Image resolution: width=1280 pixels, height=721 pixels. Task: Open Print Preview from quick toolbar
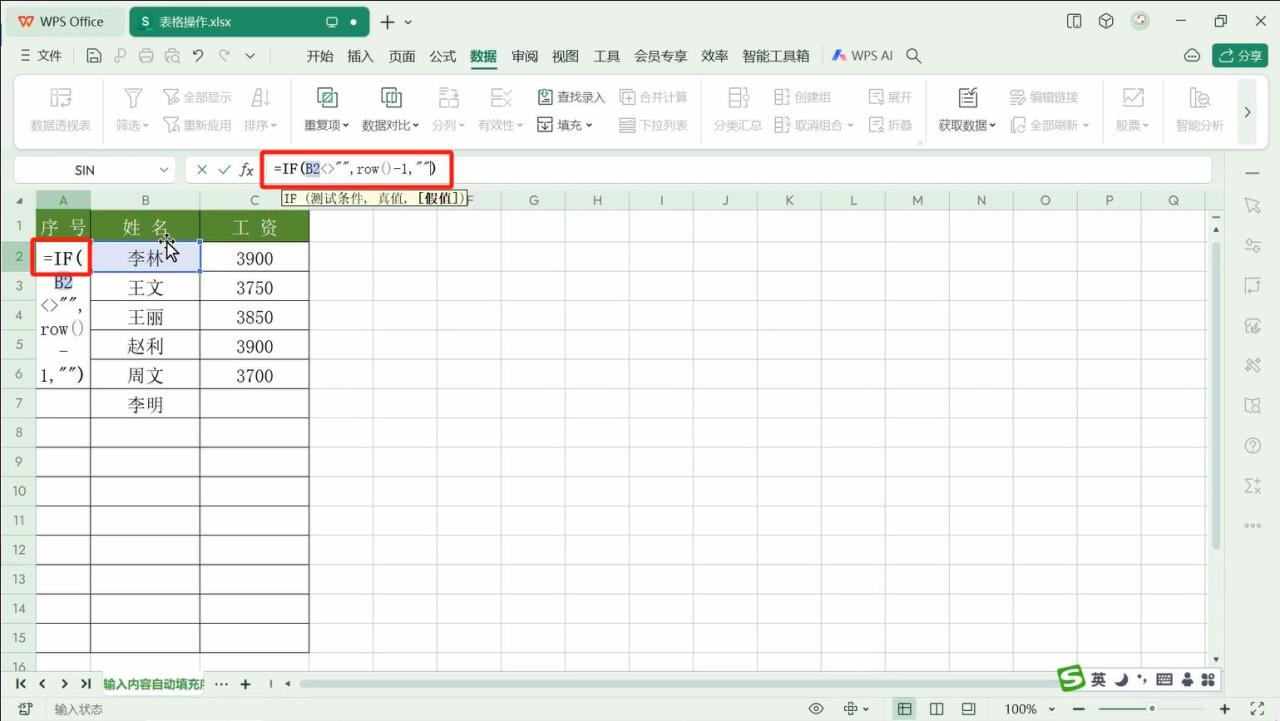coord(173,56)
